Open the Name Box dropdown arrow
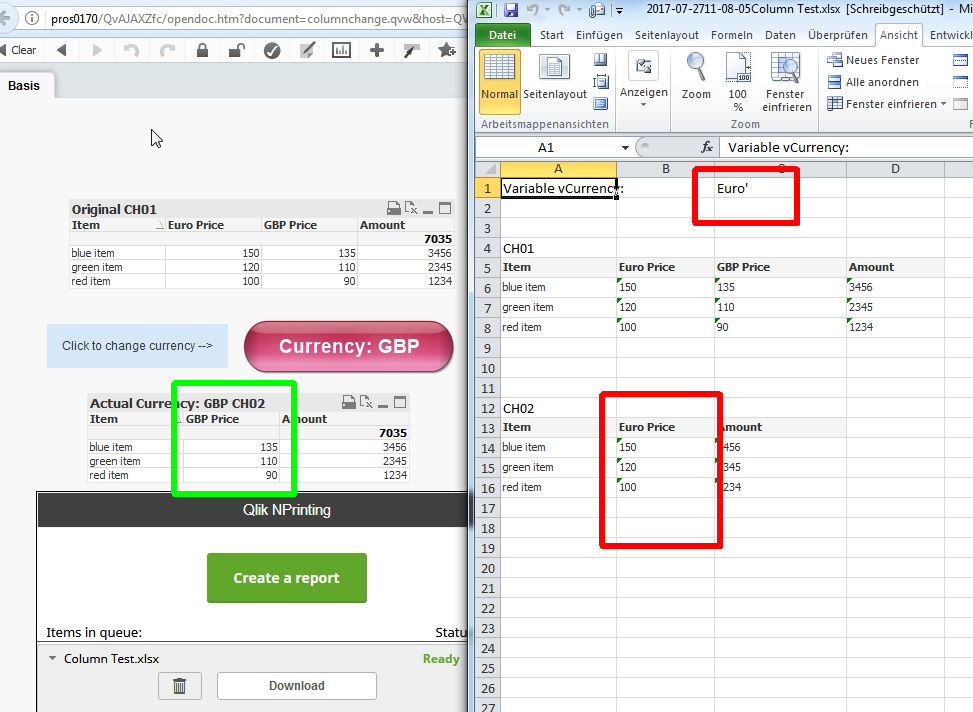973x712 pixels. [x=625, y=147]
